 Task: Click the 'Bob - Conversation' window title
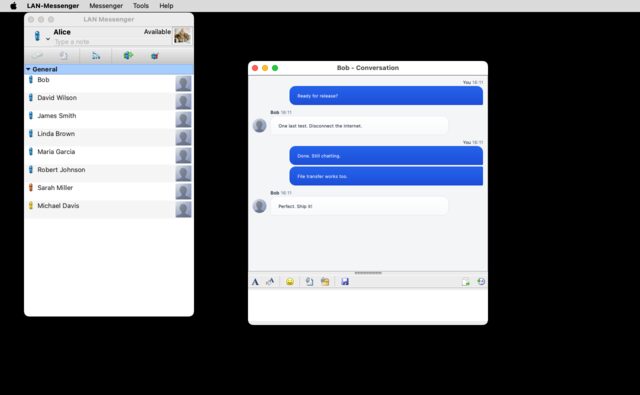368,68
